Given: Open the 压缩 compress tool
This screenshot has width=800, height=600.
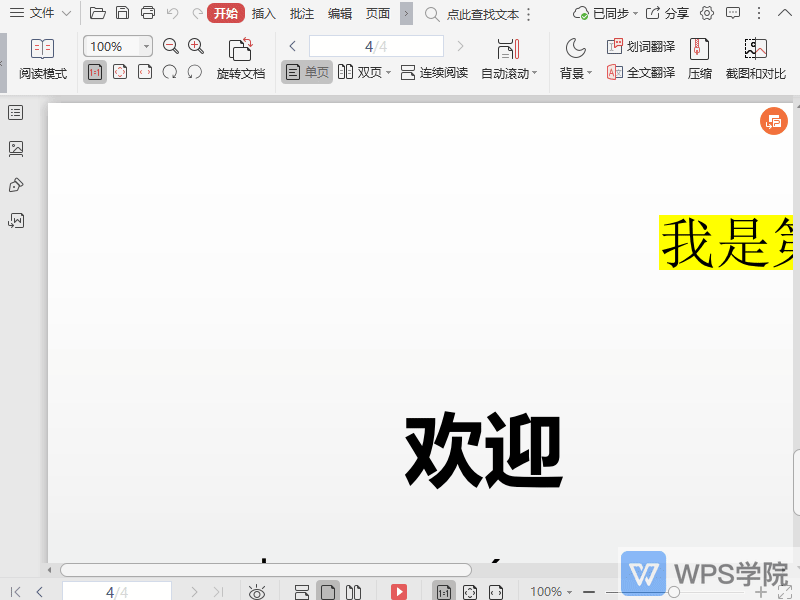Looking at the screenshot, I should tap(699, 56).
